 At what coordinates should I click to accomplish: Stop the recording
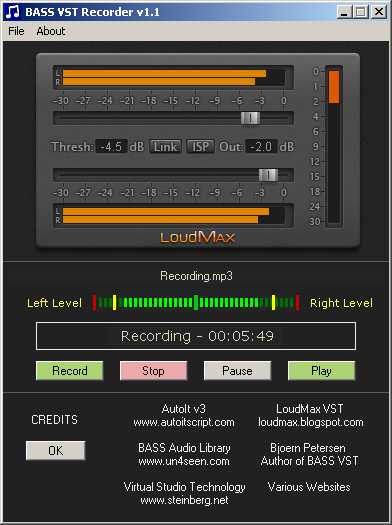153,371
